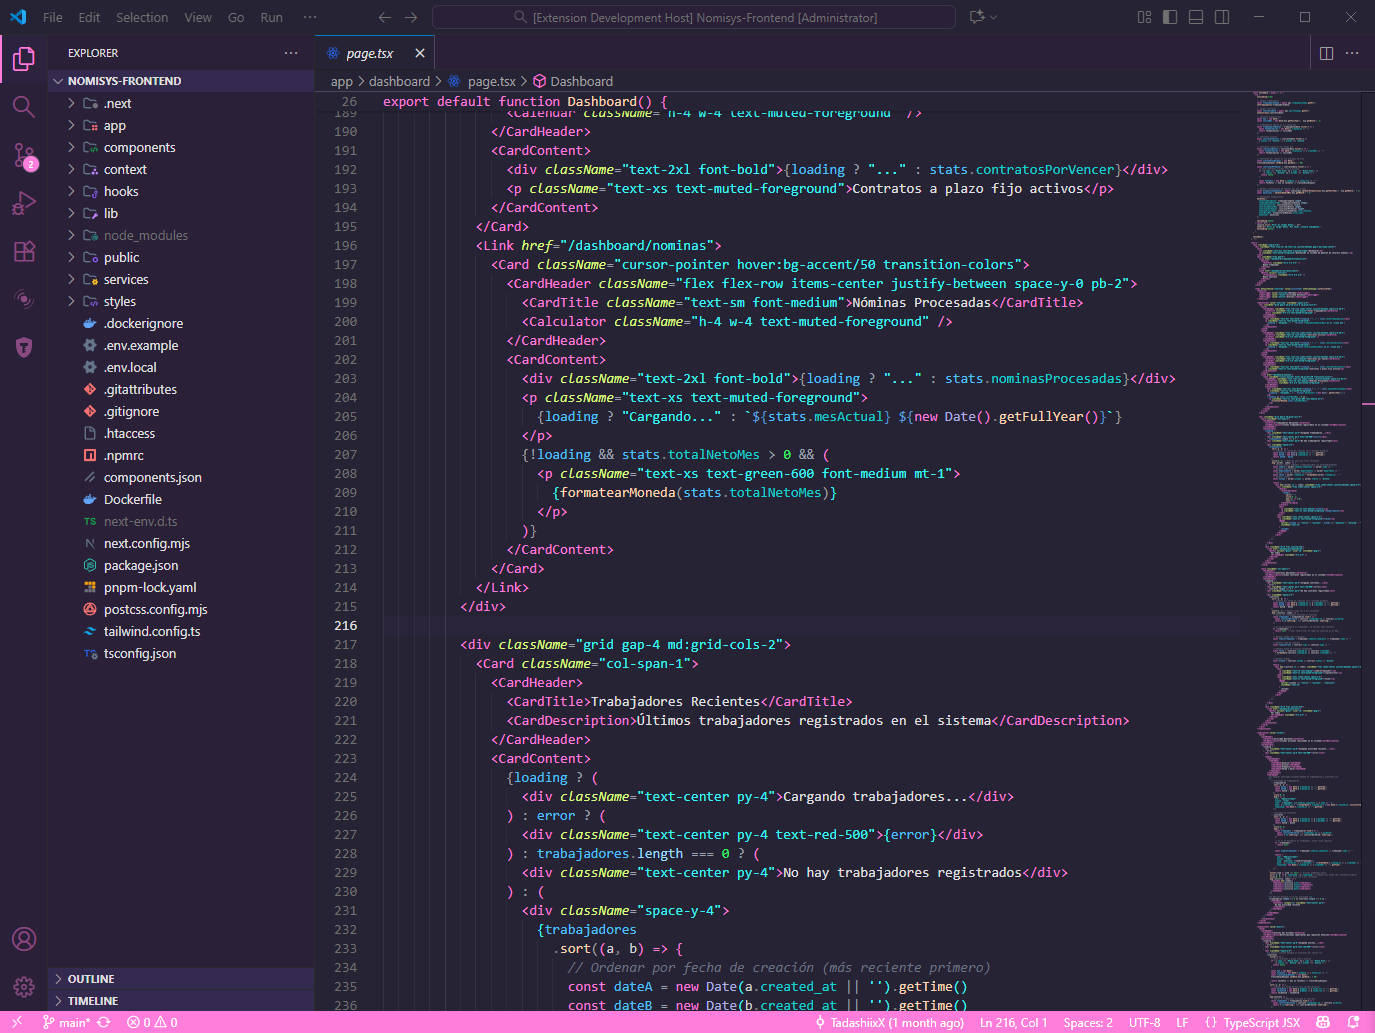The width and height of the screenshot is (1375, 1033).
Task: Toggle the bottom Panel visibility
Action: point(1196,17)
